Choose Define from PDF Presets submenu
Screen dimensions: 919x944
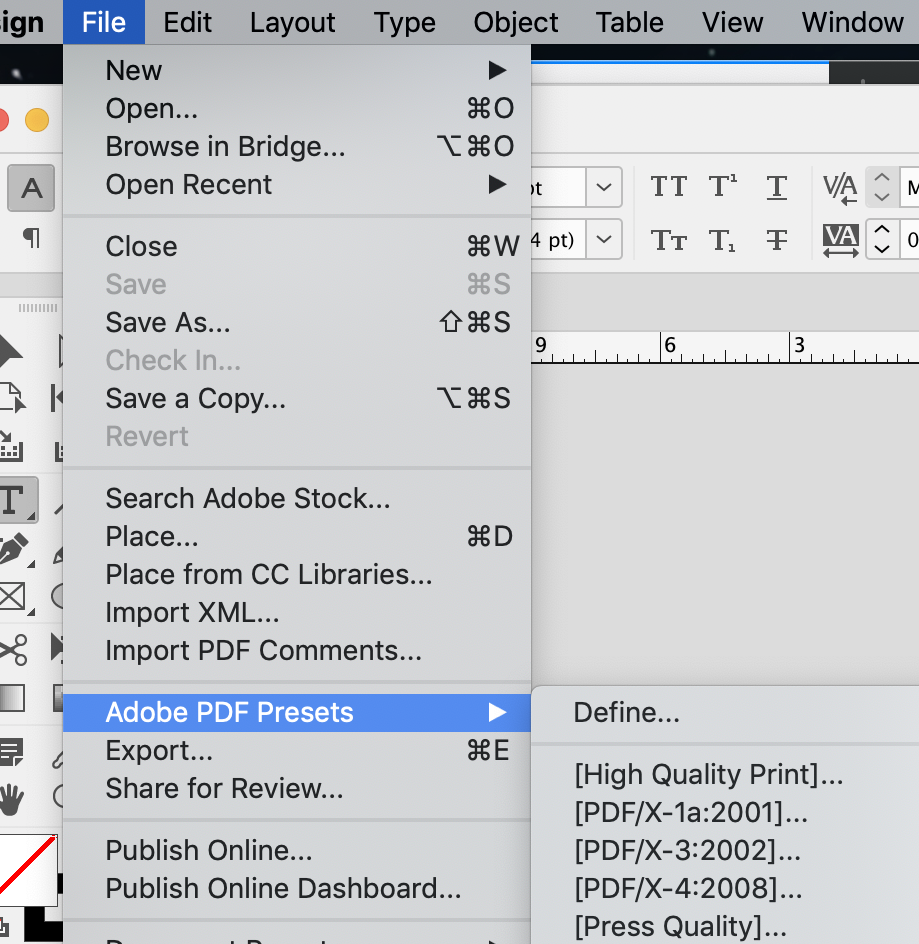pos(626,712)
